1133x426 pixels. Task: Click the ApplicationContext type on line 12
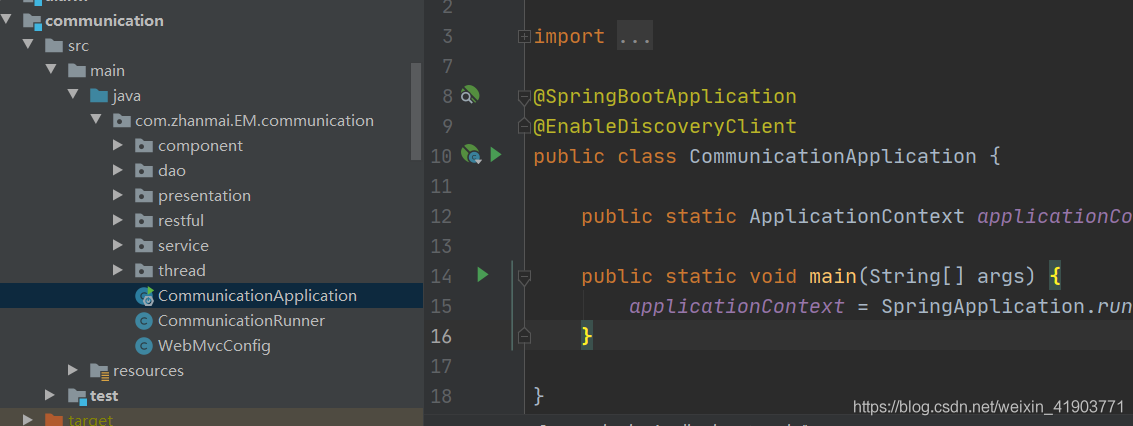click(x=857, y=216)
